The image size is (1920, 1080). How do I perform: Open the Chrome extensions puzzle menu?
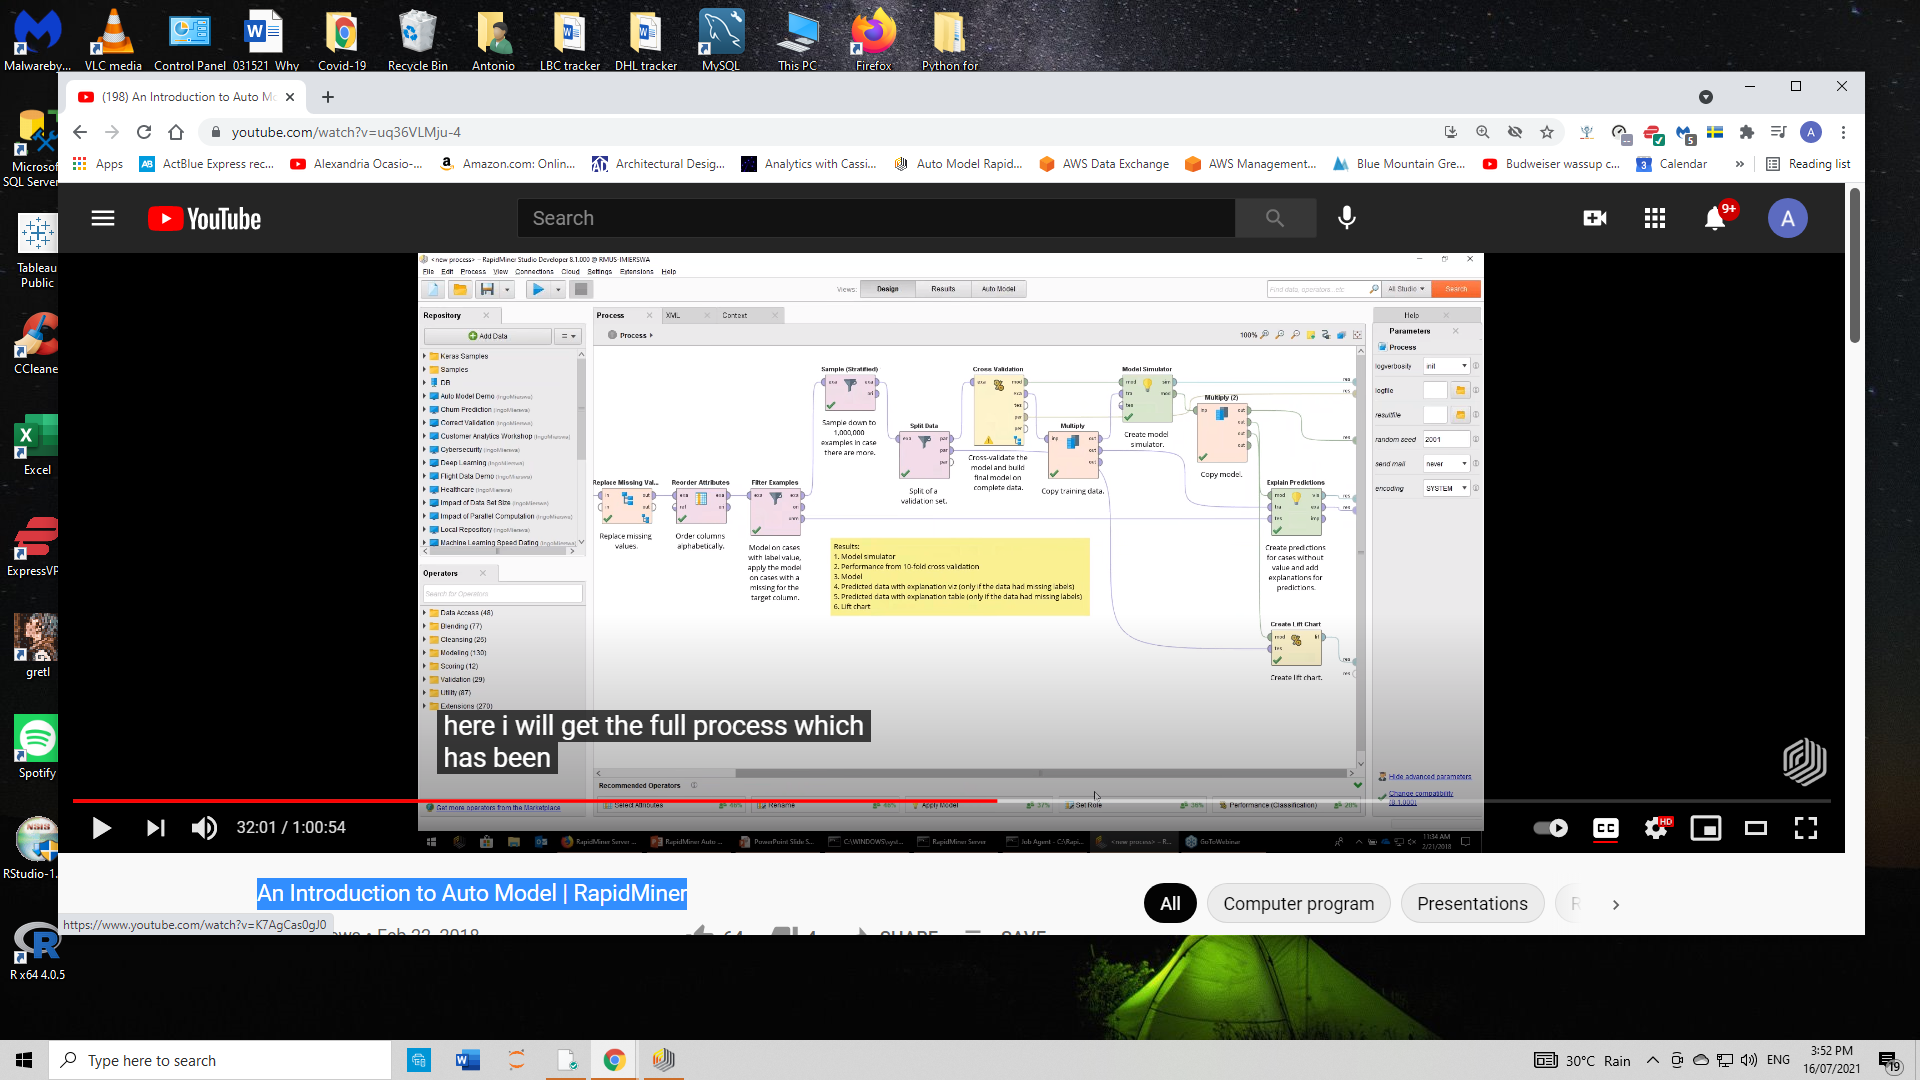[x=1747, y=132]
